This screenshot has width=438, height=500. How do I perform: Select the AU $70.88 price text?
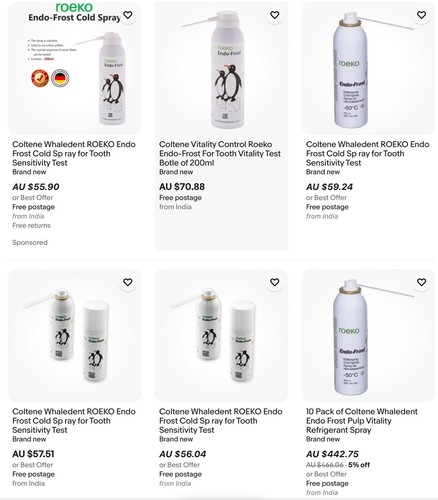tap(182, 187)
